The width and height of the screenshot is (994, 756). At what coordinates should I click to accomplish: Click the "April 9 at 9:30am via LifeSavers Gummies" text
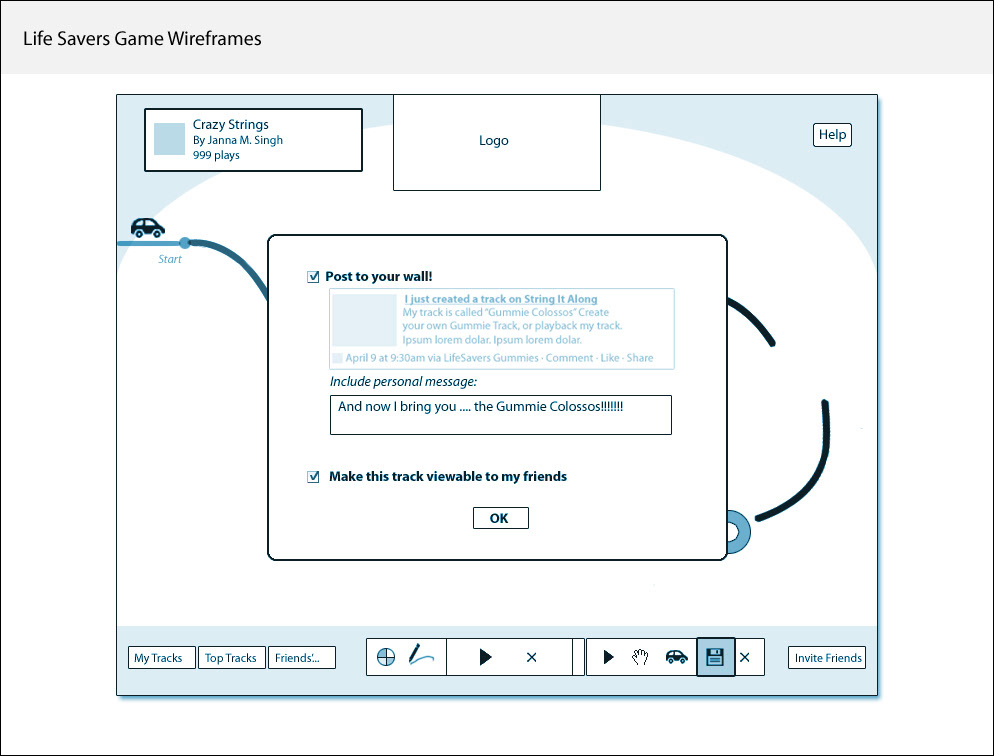click(x=442, y=358)
